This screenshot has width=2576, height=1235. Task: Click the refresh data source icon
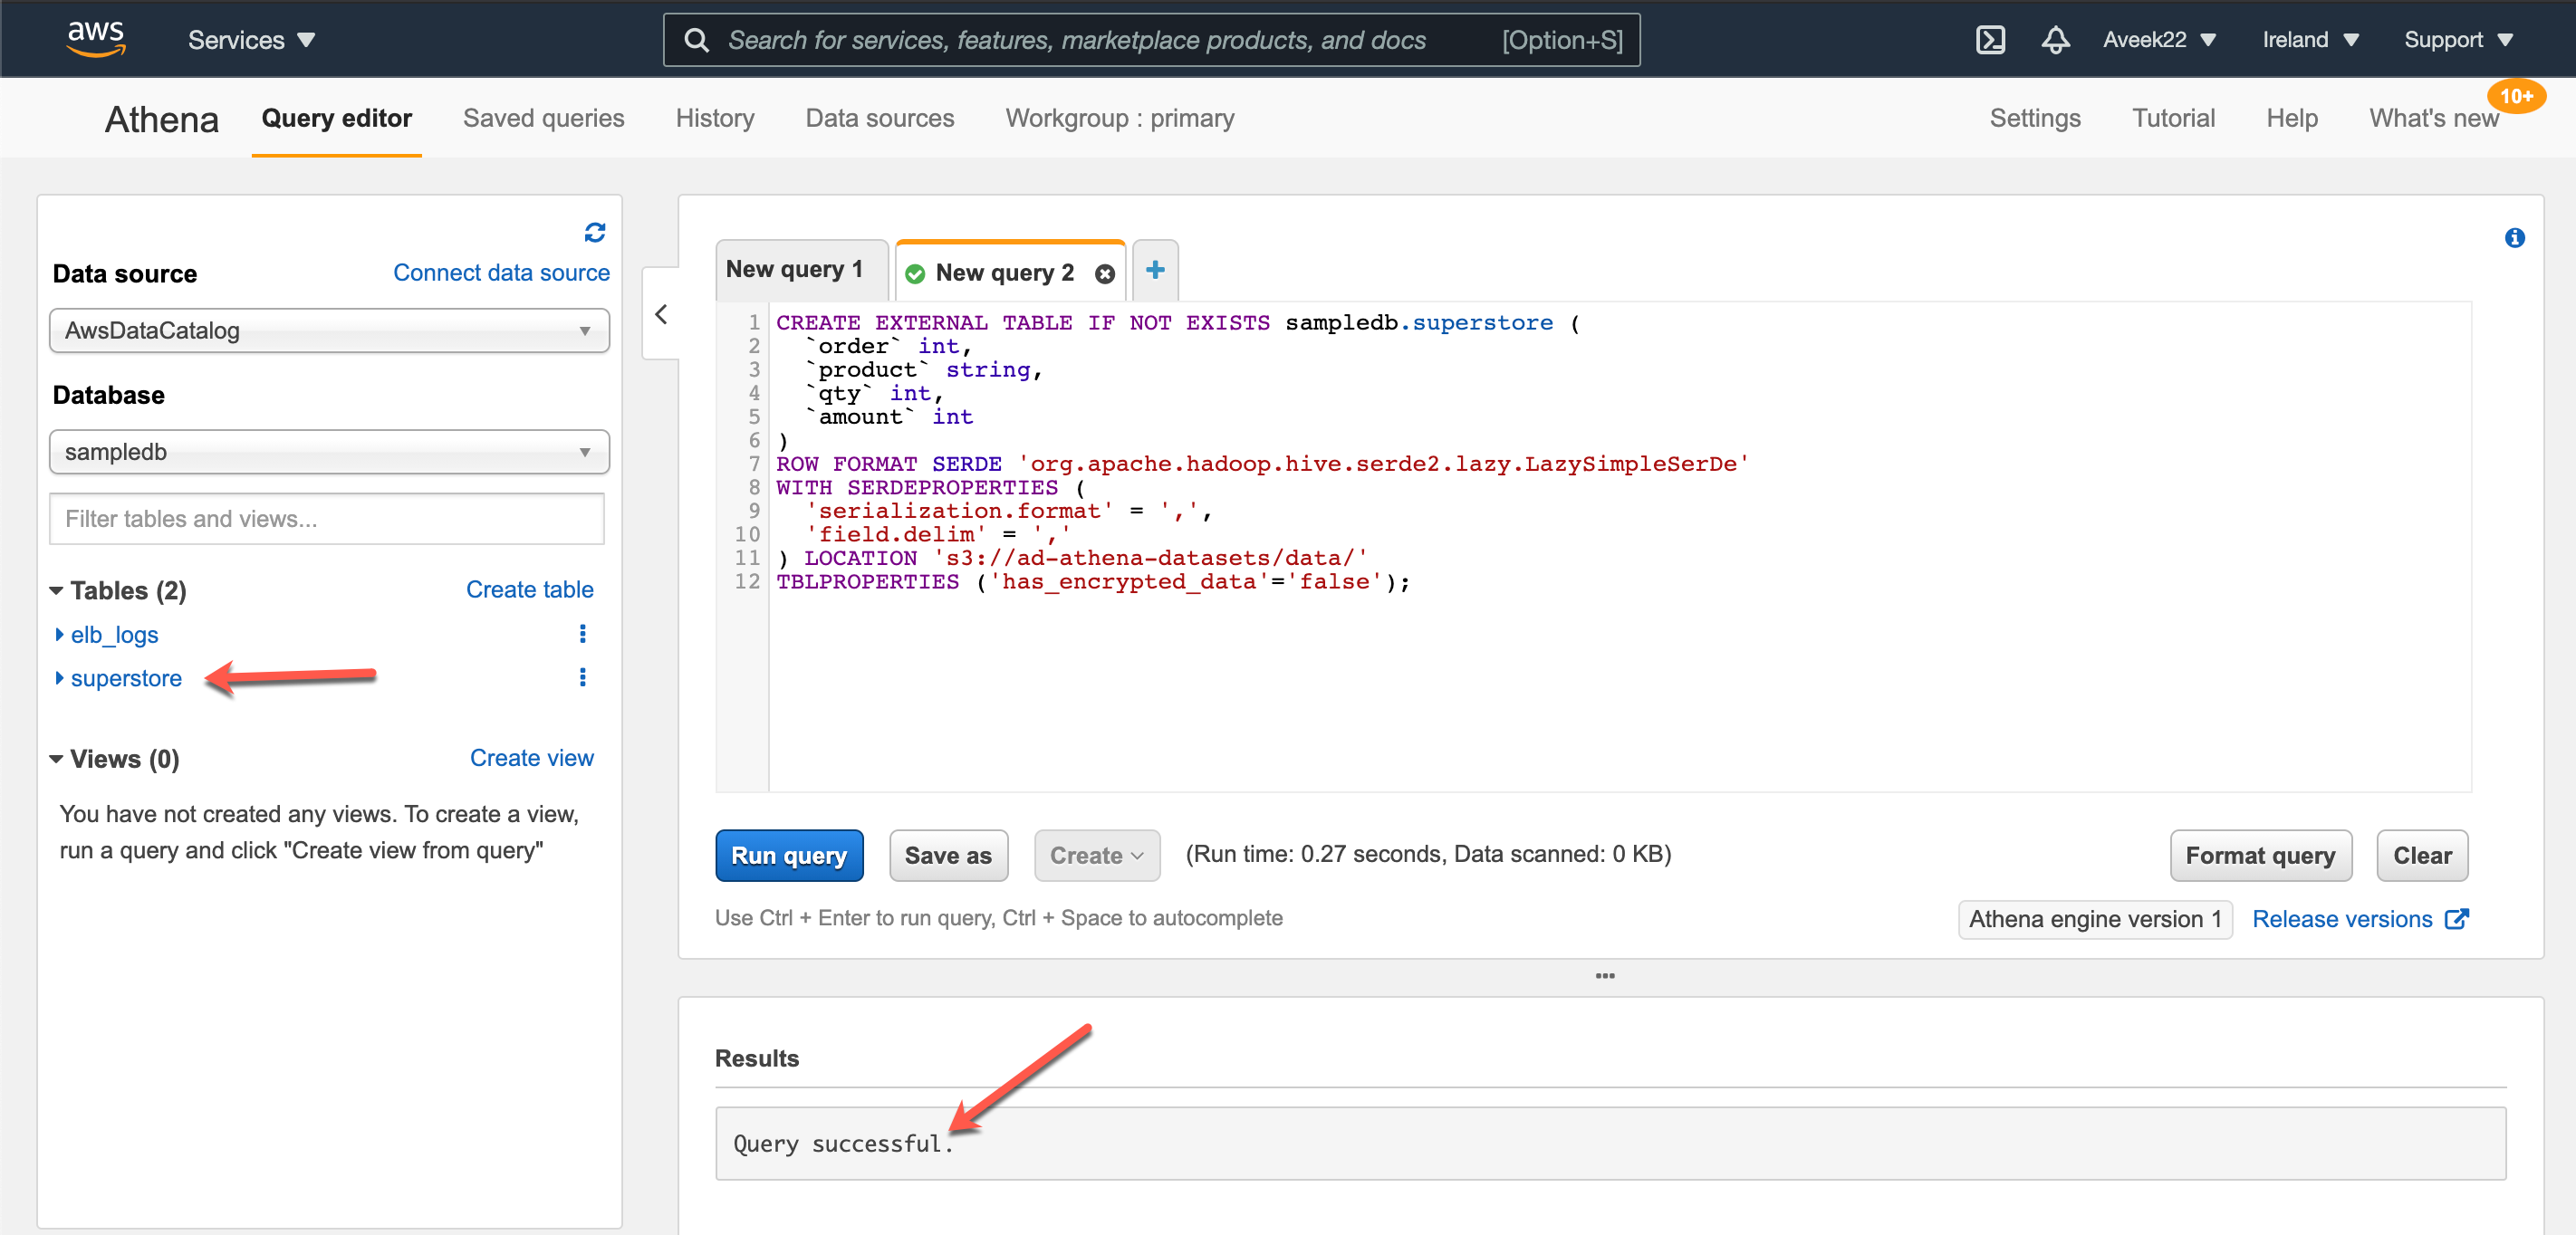tap(595, 232)
